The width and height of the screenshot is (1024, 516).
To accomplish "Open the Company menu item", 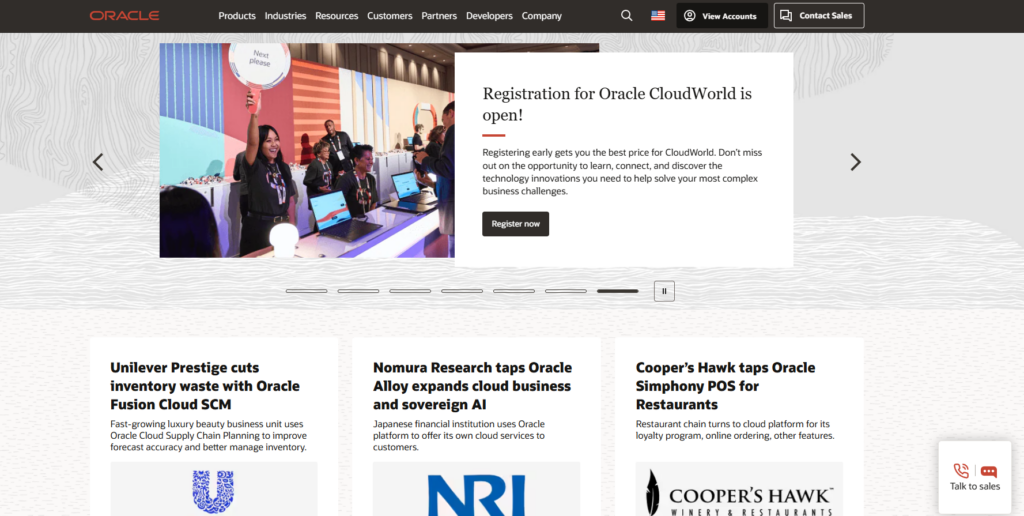I will [x=542, y=16].
